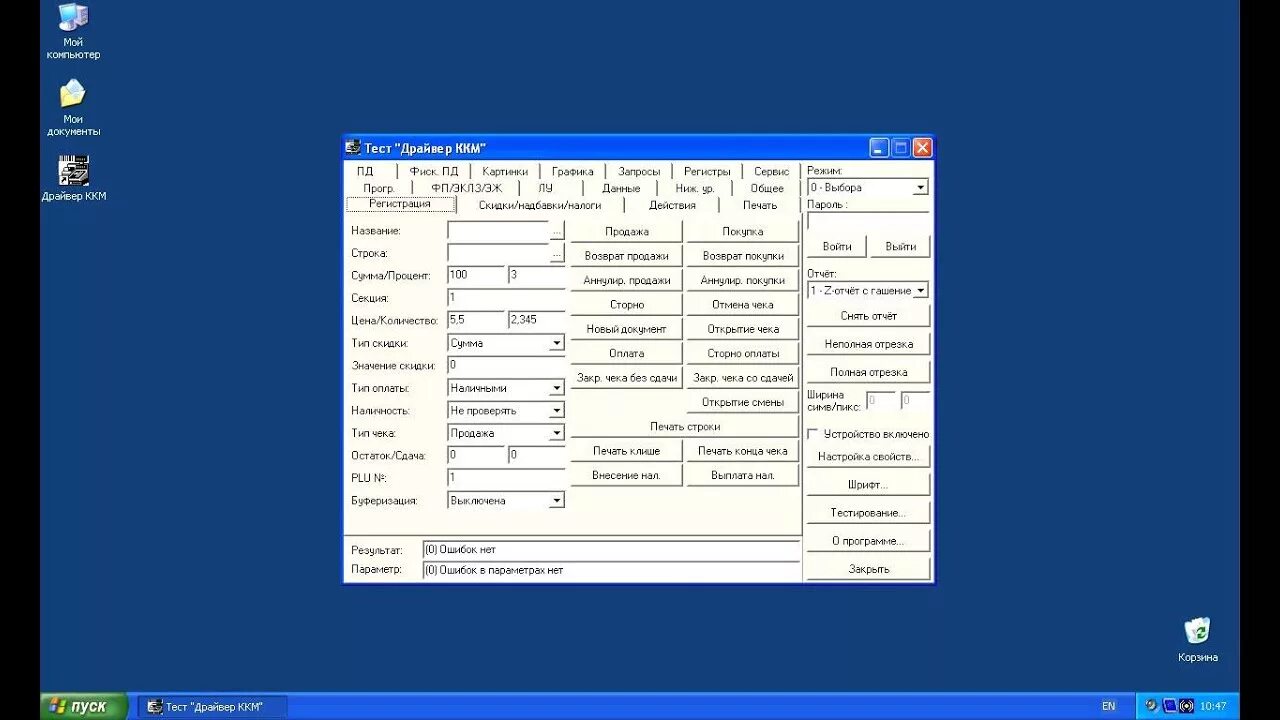Expand the Режим dropdown

[x=920, y=187]
